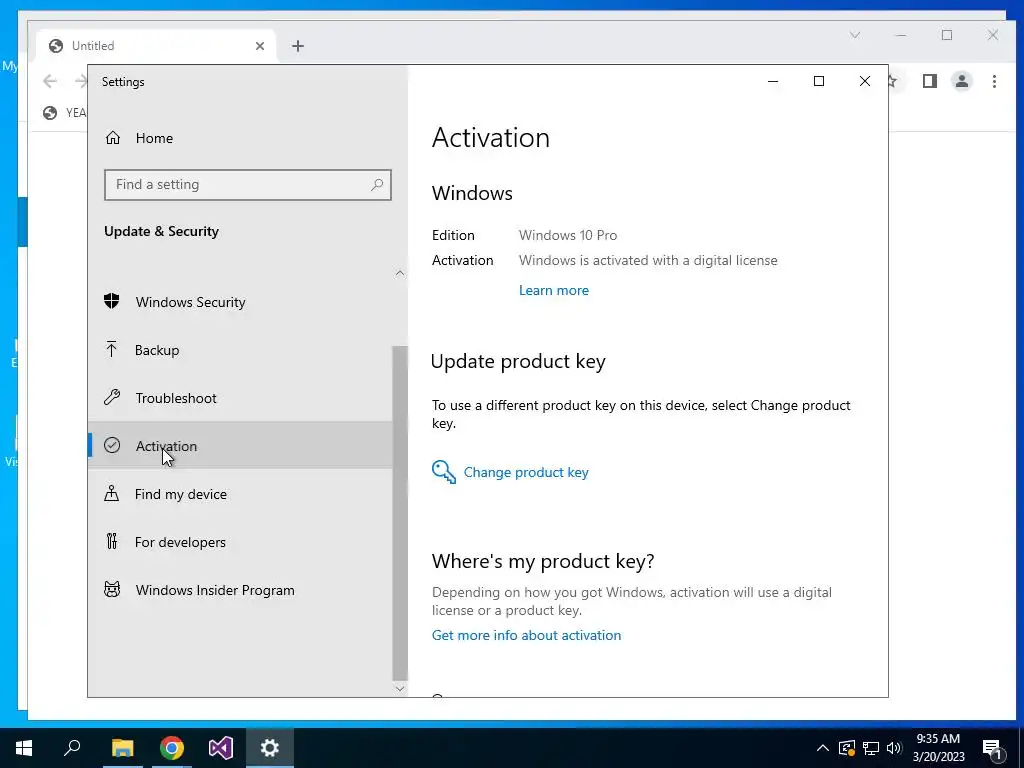
Task: Open Find my device settings
Action: pos(240,494)
